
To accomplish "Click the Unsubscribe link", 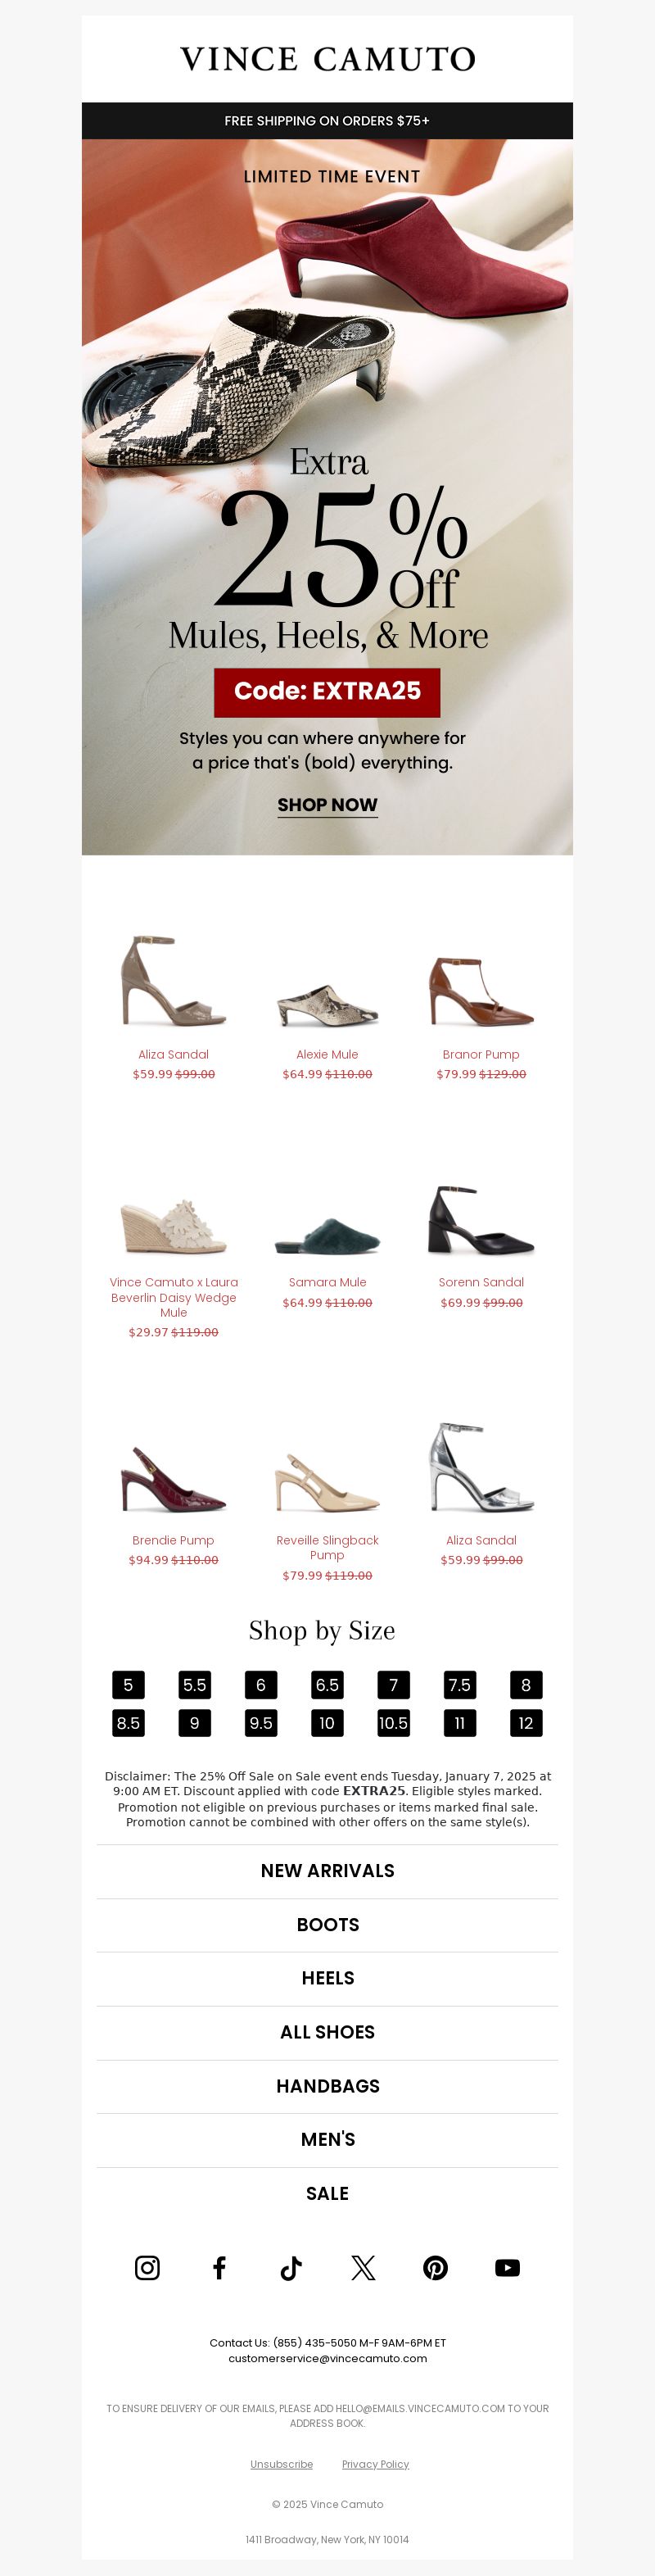I will [x=281, y=2464].
